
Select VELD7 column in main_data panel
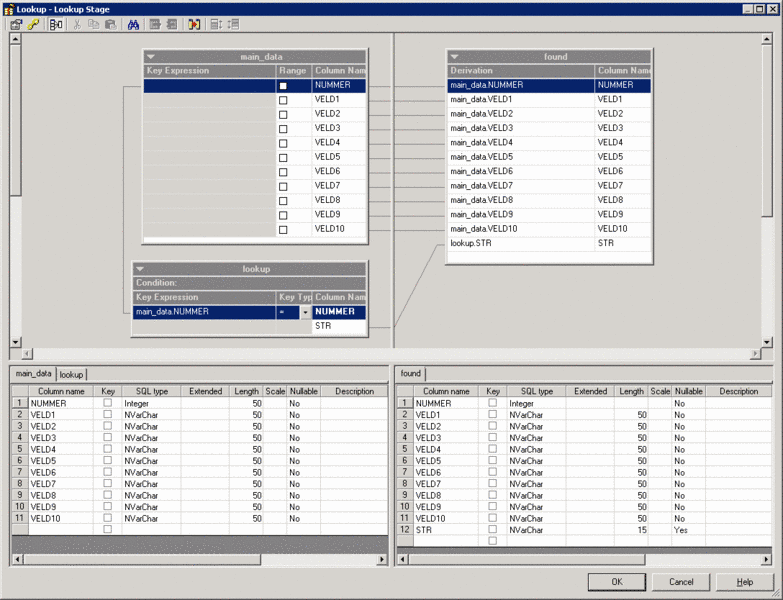point(340,186)
